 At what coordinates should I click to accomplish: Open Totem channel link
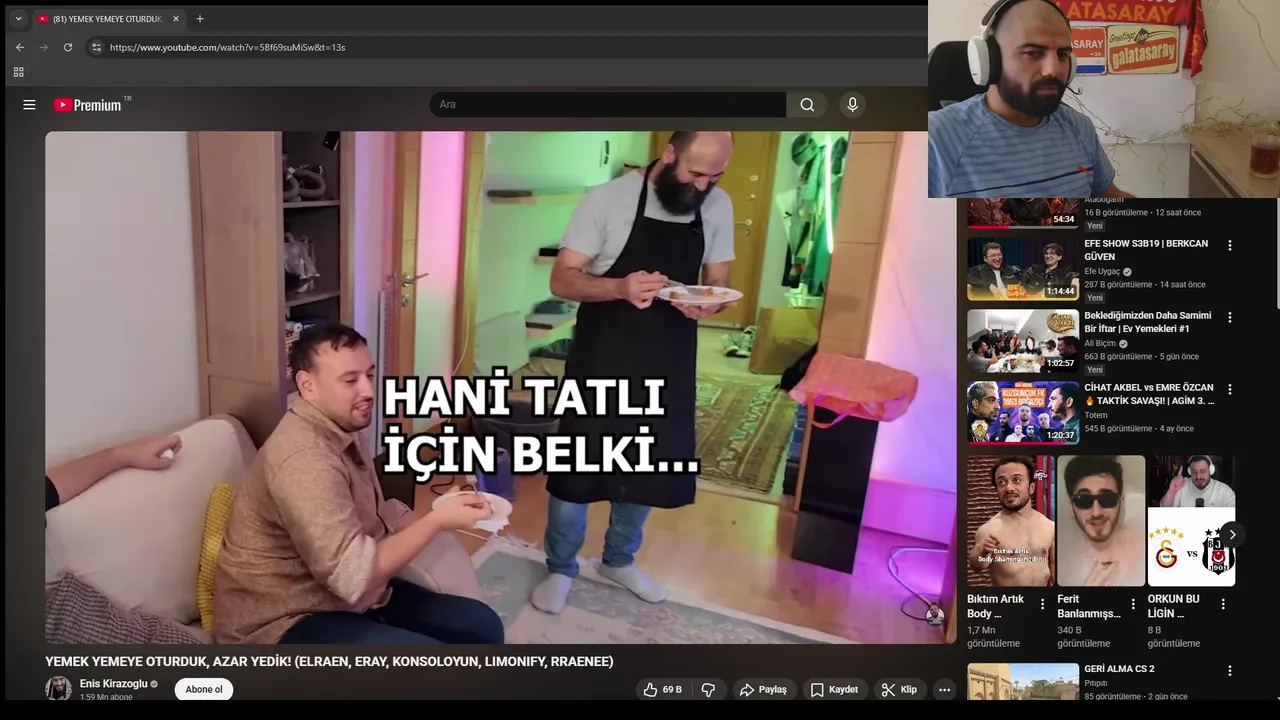[x=1096, y=415]
